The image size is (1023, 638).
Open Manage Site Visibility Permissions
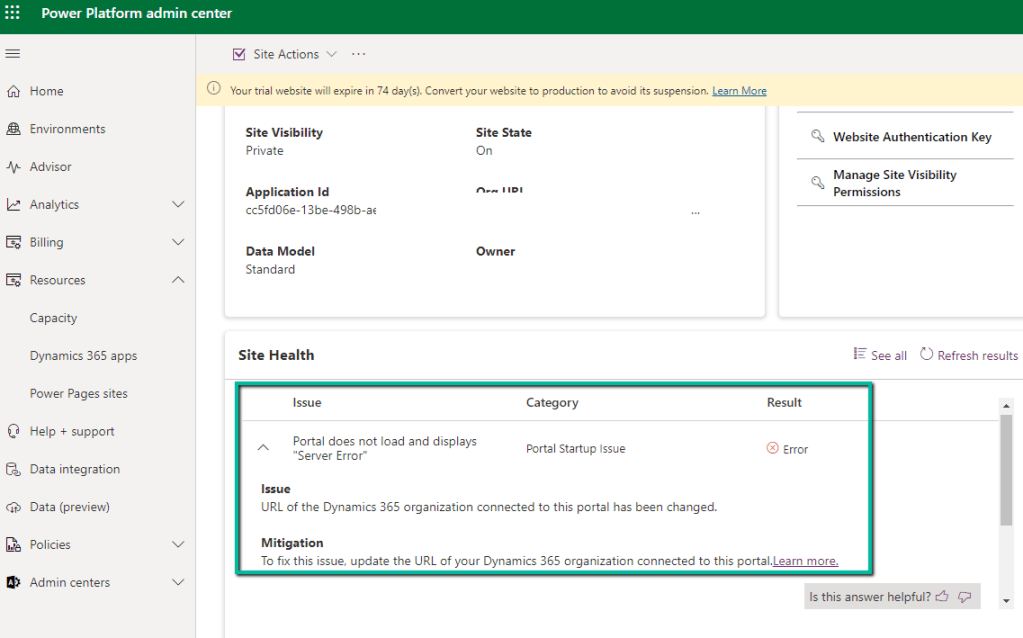(894, 183)
